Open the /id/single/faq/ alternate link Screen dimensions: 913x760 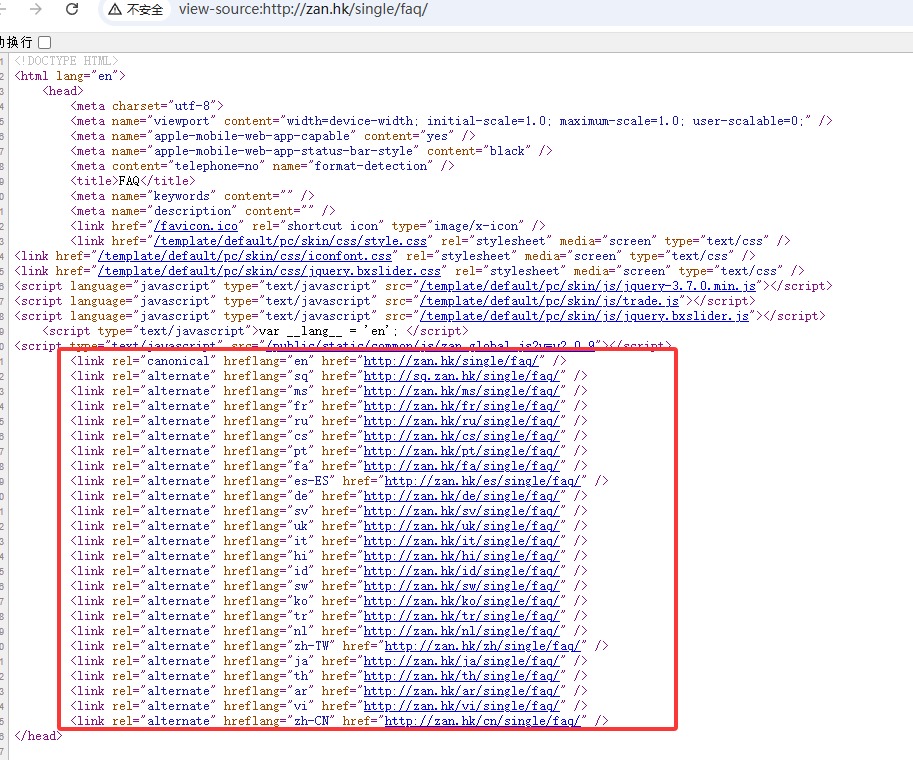pos(461,571)
